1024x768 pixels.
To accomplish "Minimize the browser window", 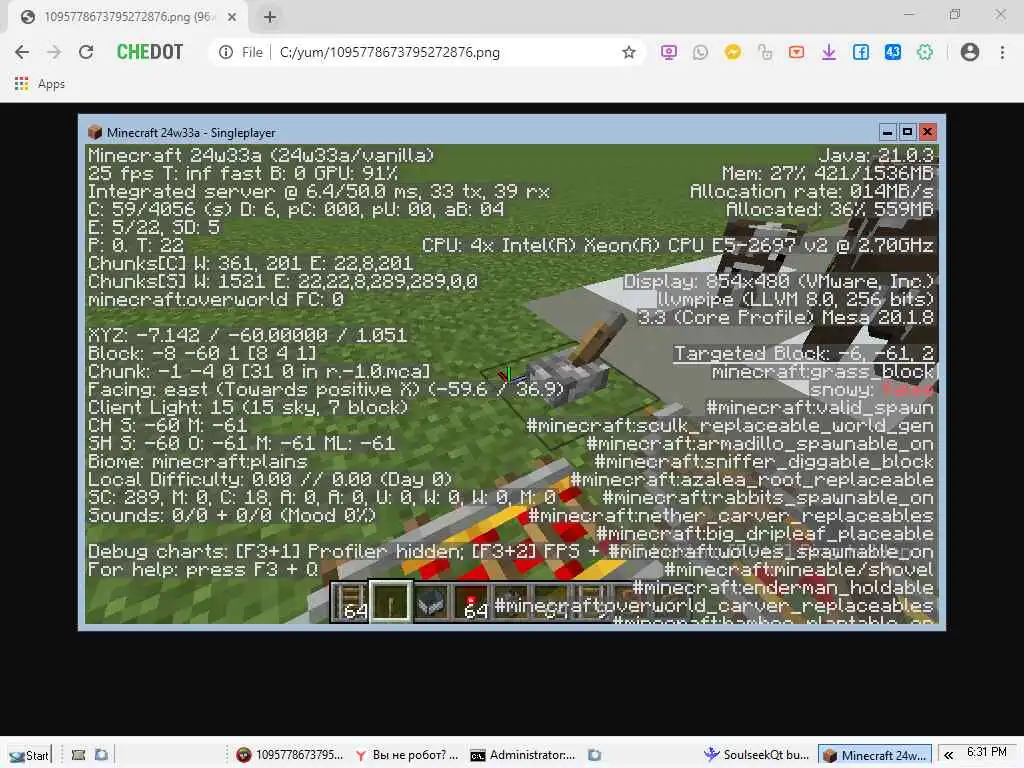I will tap(908, 14).
